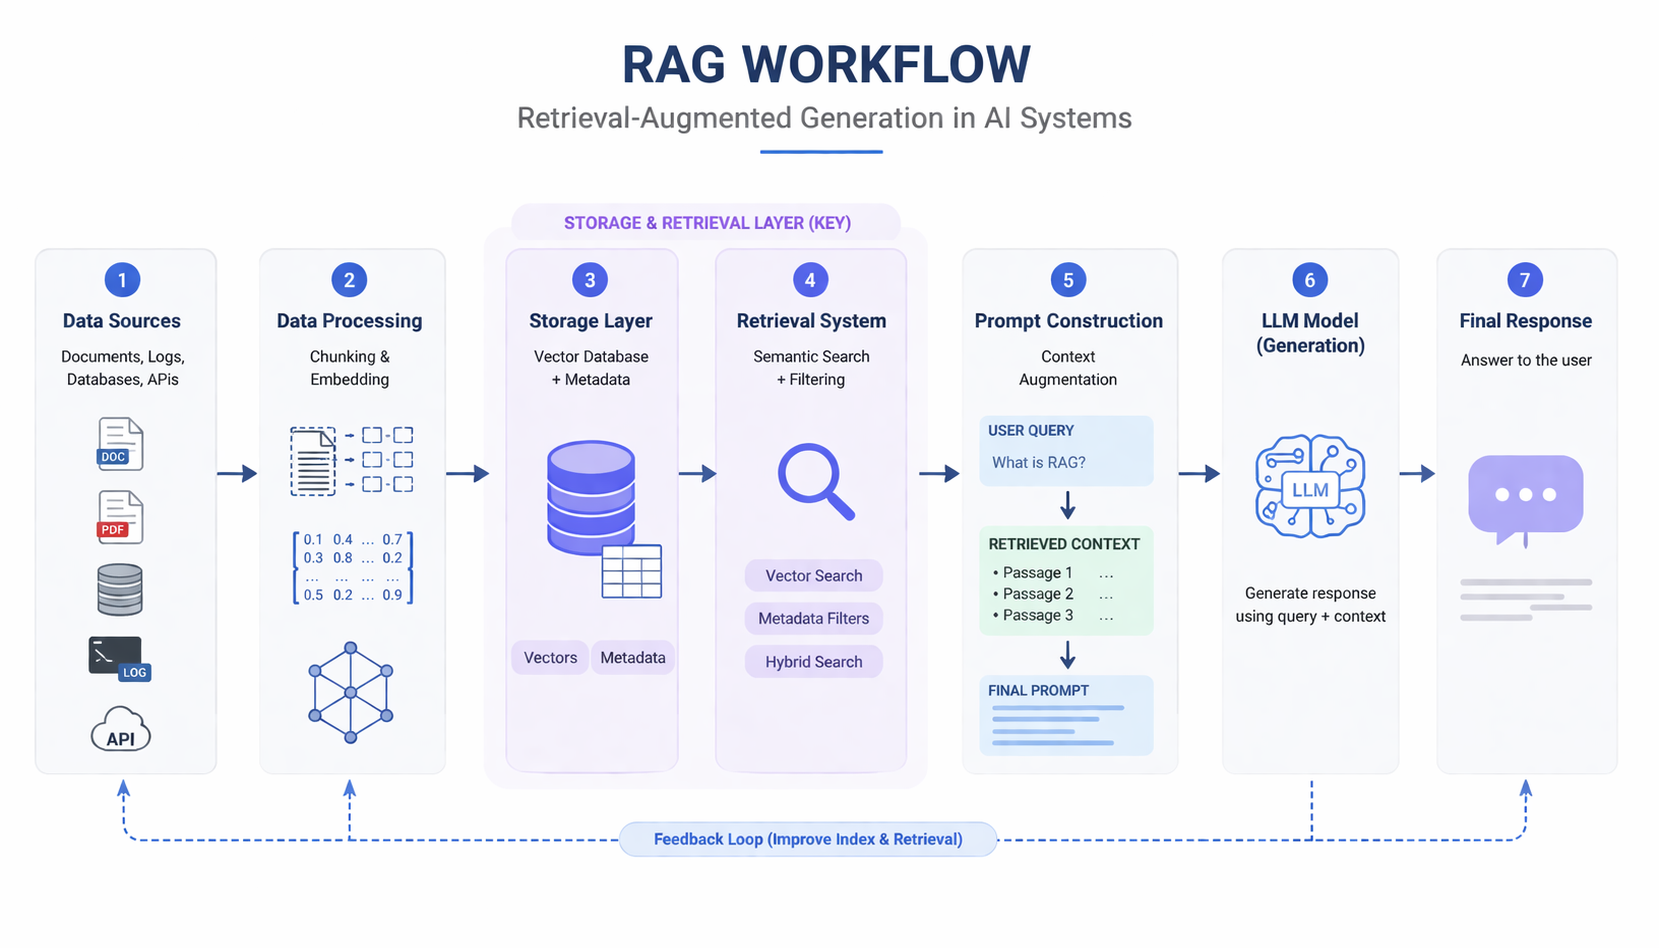The height and width of the screenshot is (948, 1659).
Task: Click the DOC file icon
Action: pos(120,444)
